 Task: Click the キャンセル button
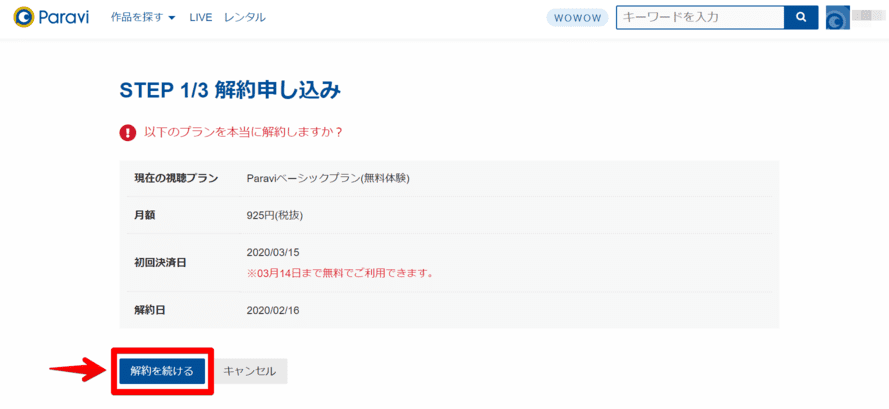tap(249, 372)
